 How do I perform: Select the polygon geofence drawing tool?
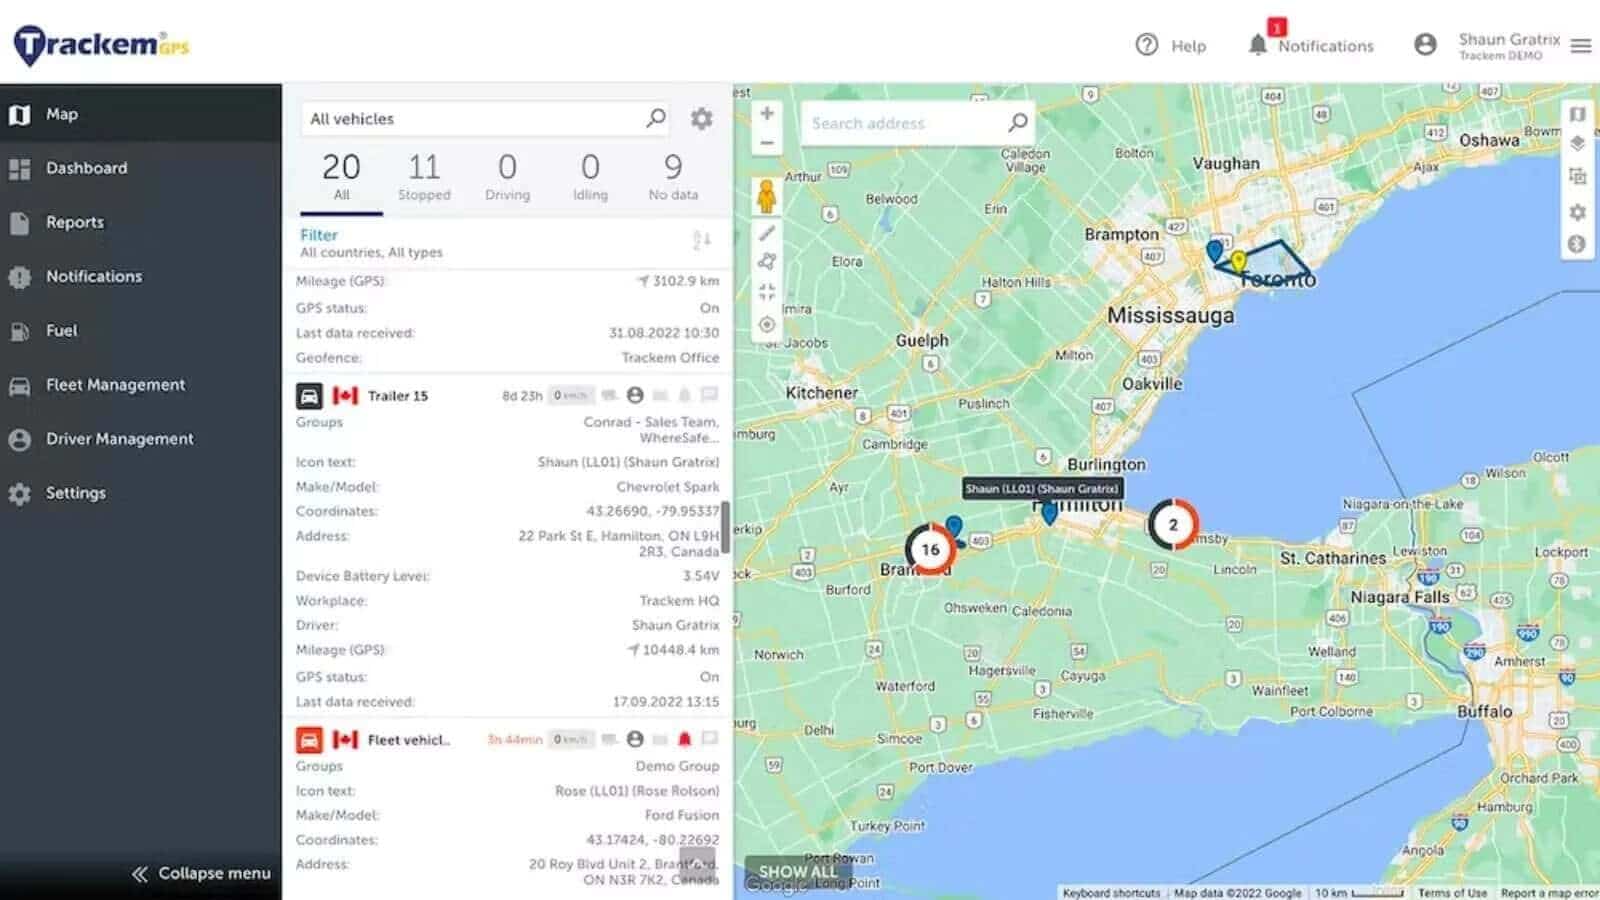pyautogui.click(x=766, y=262)
